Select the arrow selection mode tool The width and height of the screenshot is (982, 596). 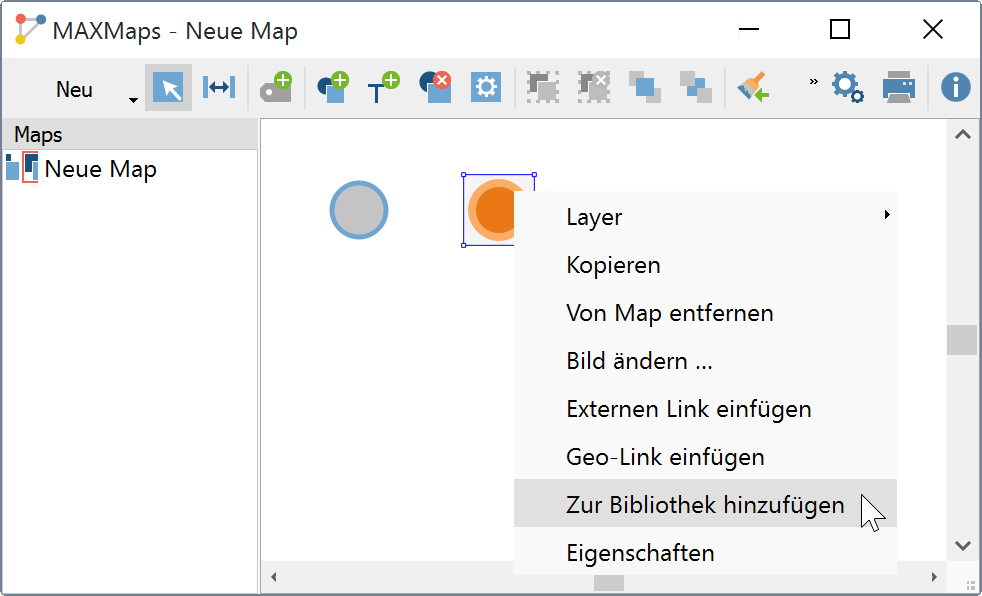coord(168,88)
